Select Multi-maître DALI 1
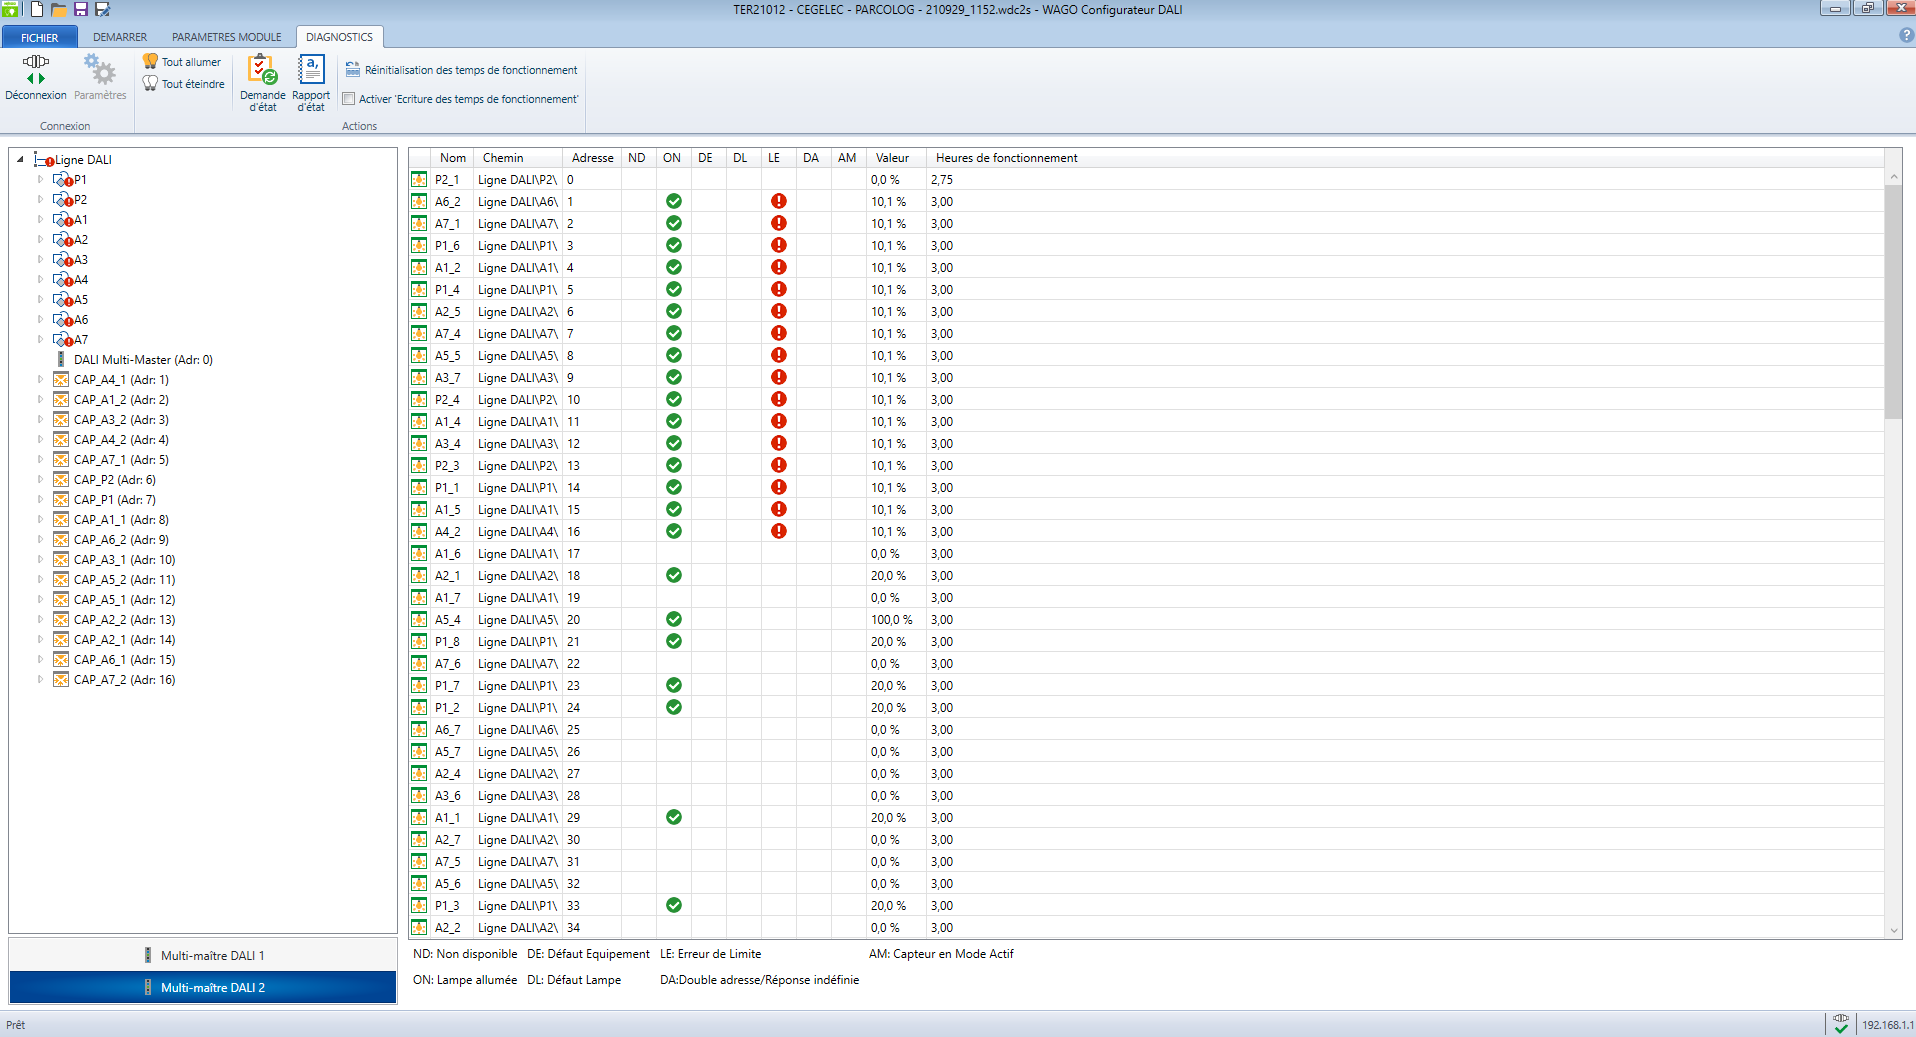Viewport: 1916px width, 1037px height. [x=203, y=955]
